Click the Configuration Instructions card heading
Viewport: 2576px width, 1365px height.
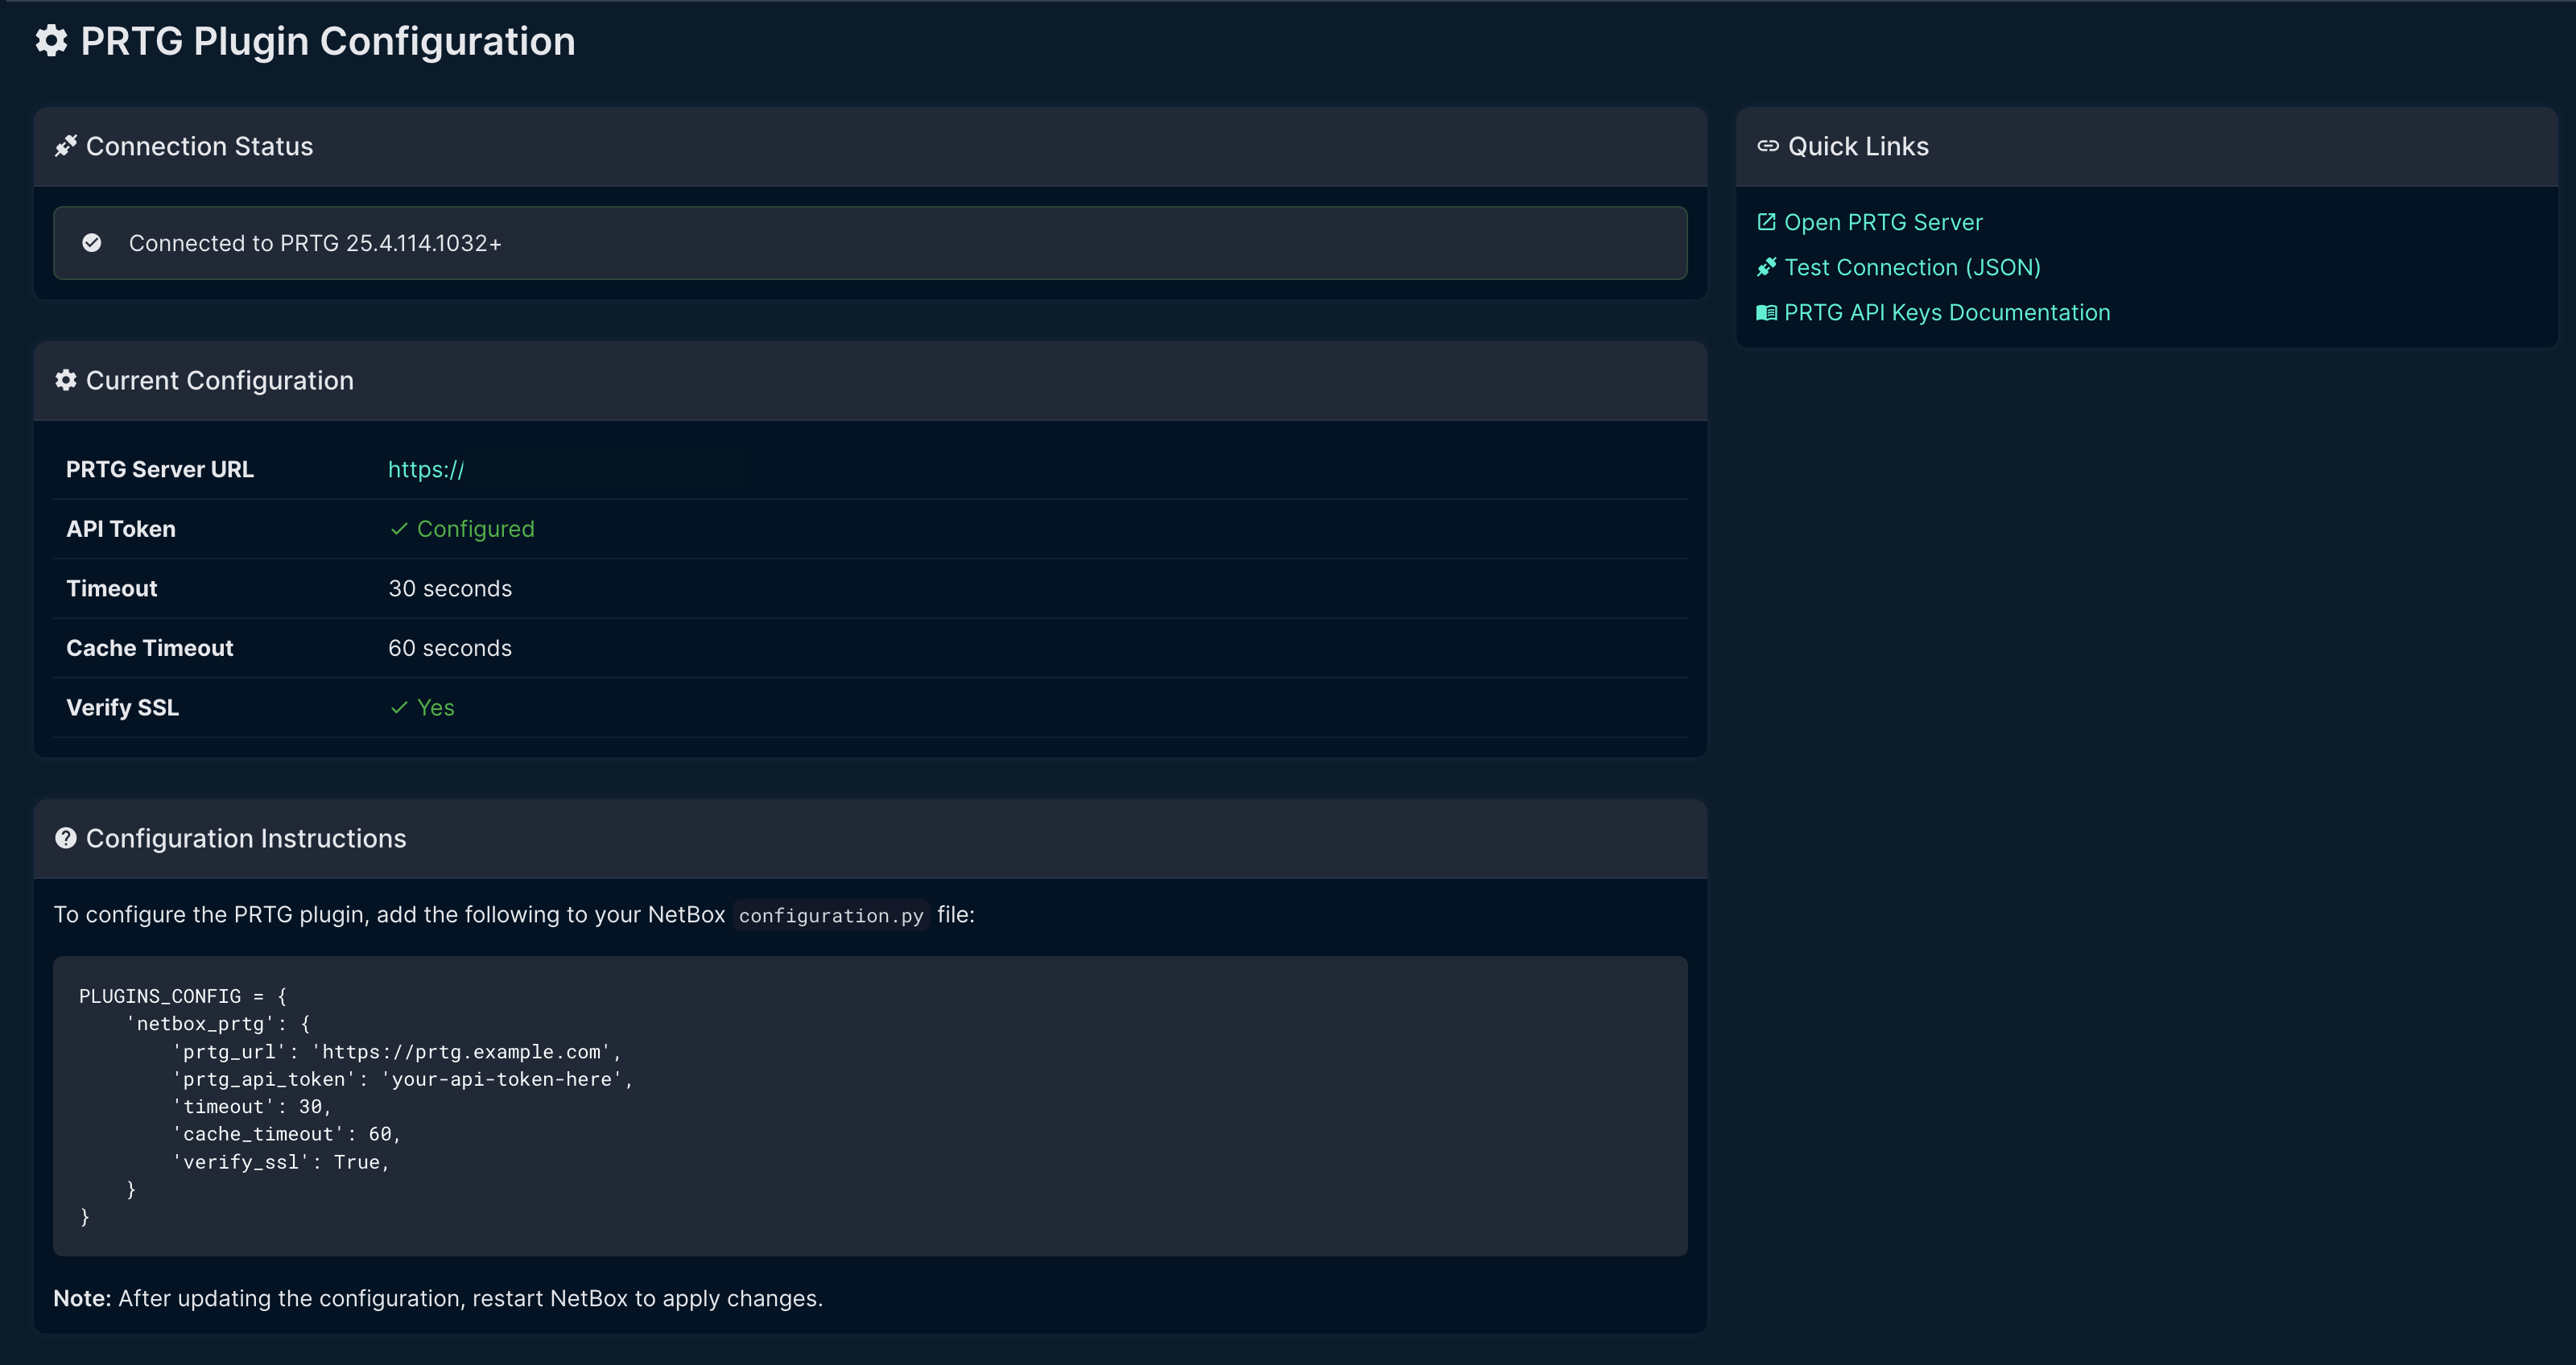click(246, 838)
